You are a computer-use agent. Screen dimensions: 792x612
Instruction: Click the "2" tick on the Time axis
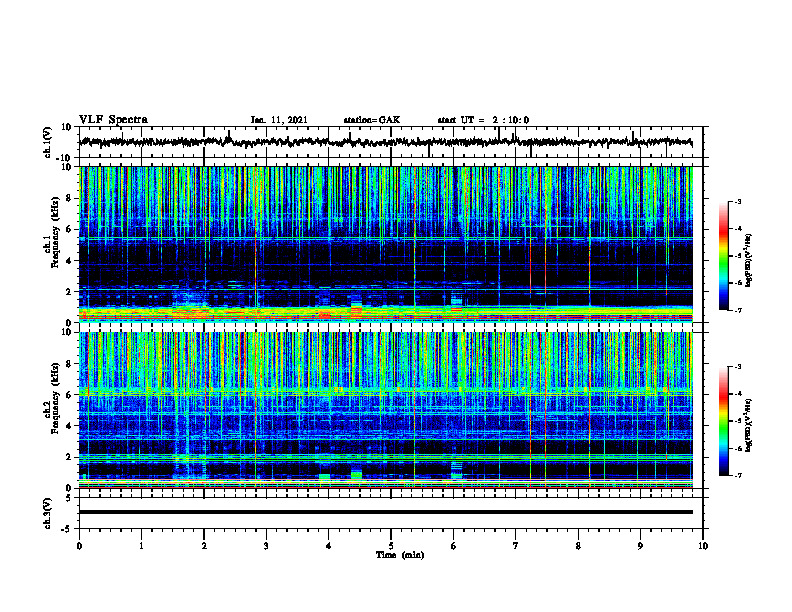[204, 546]
